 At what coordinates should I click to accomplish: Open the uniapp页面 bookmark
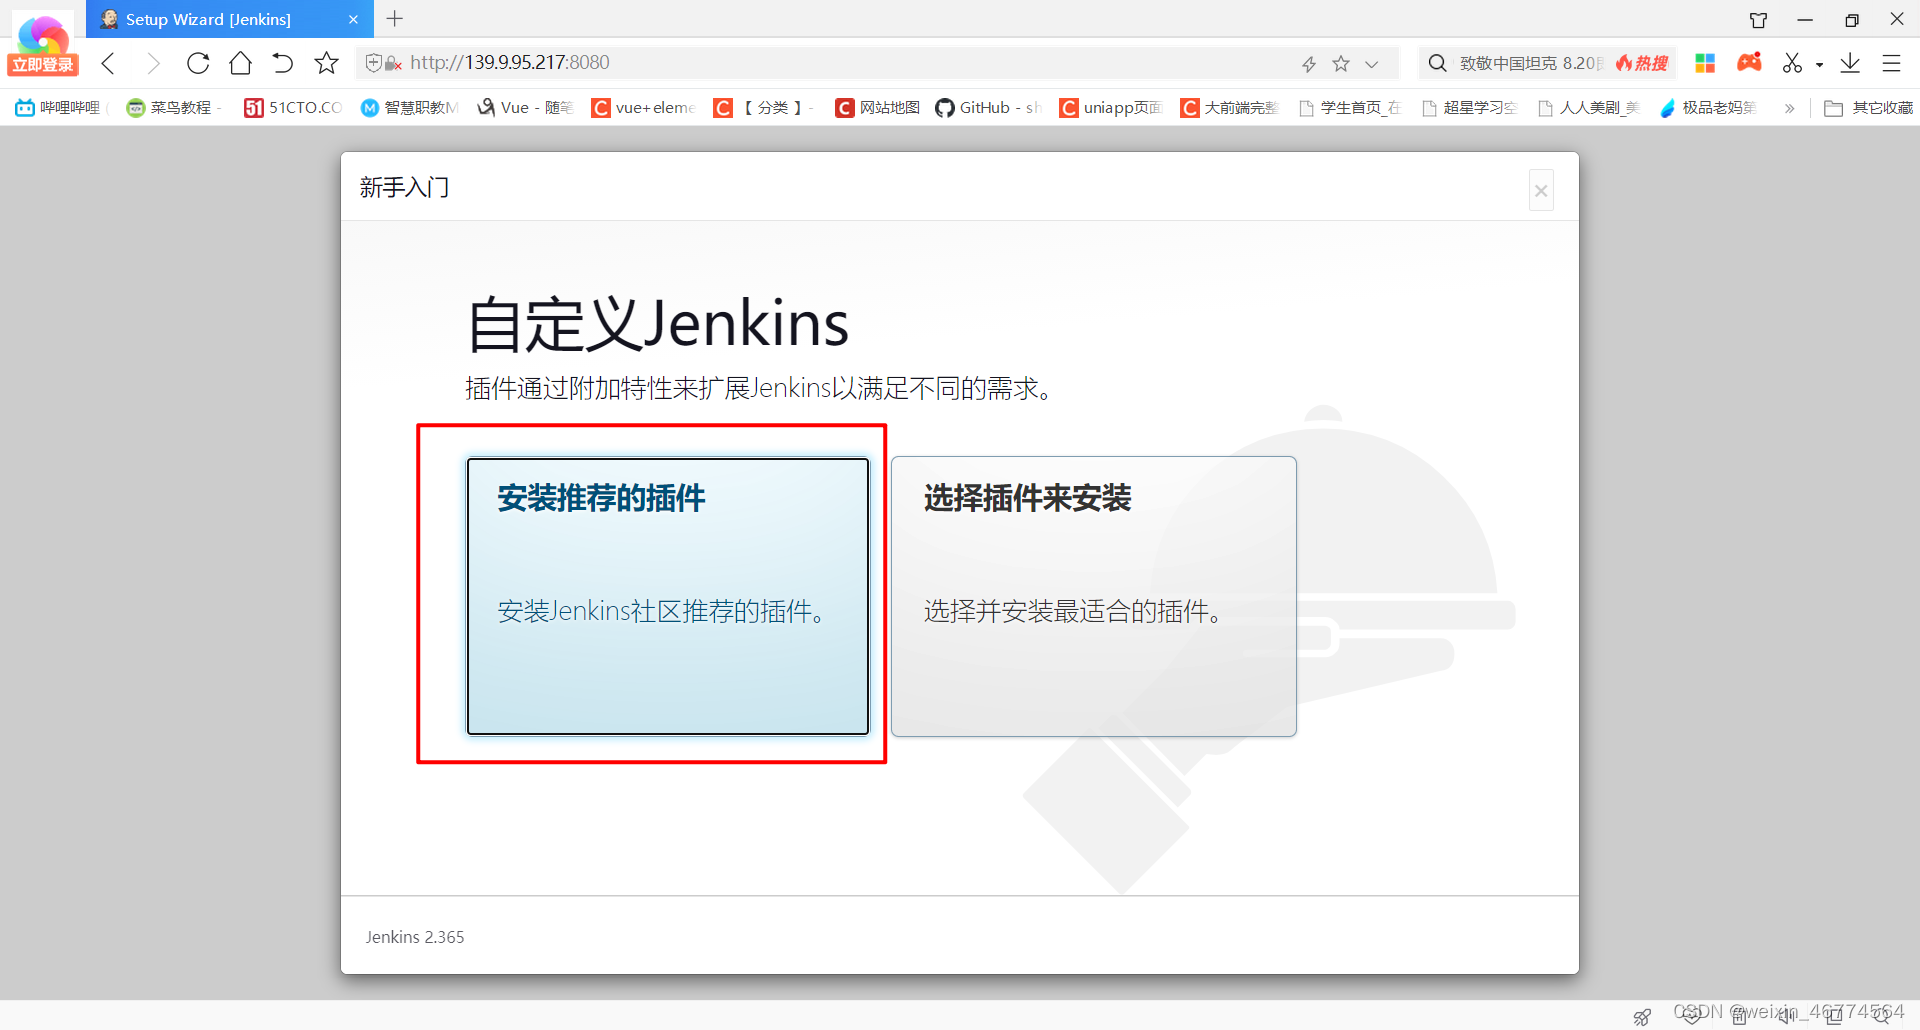pos(1112,108)
